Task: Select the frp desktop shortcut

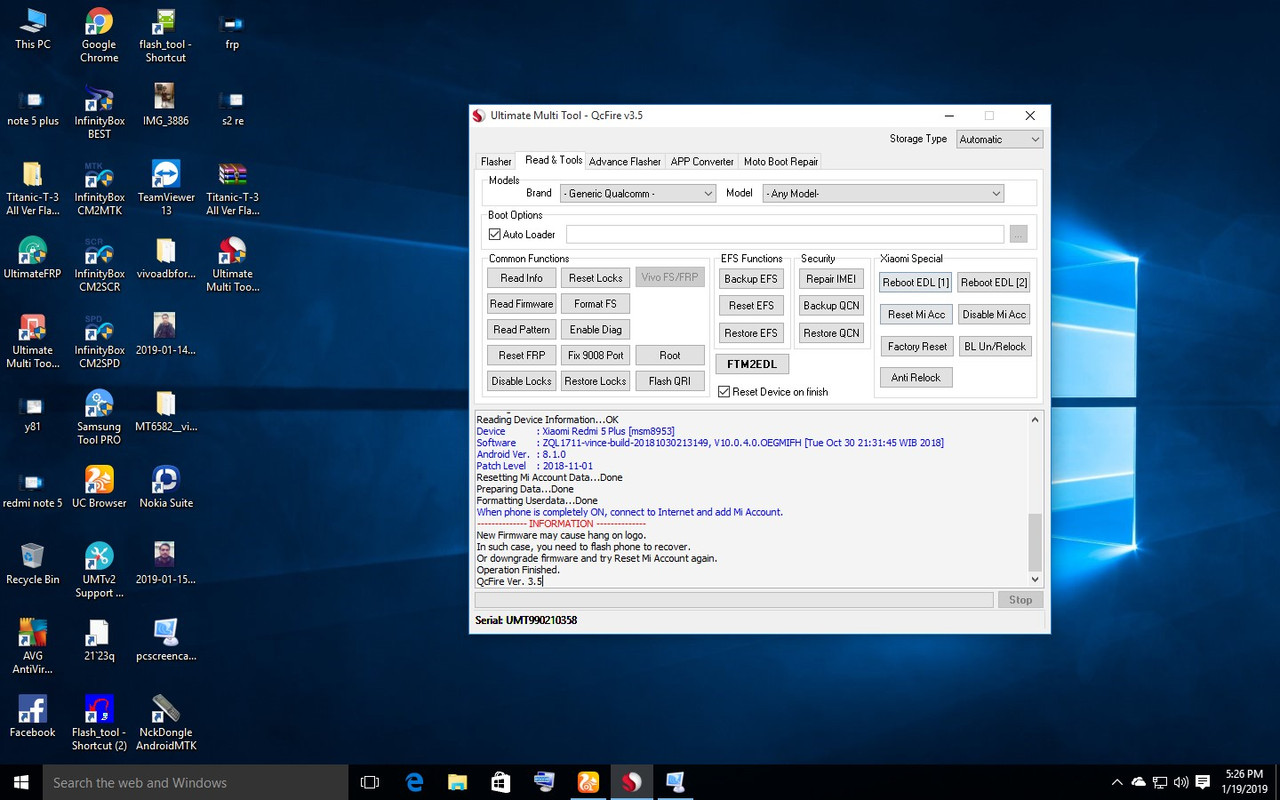Action: (232, 29)
